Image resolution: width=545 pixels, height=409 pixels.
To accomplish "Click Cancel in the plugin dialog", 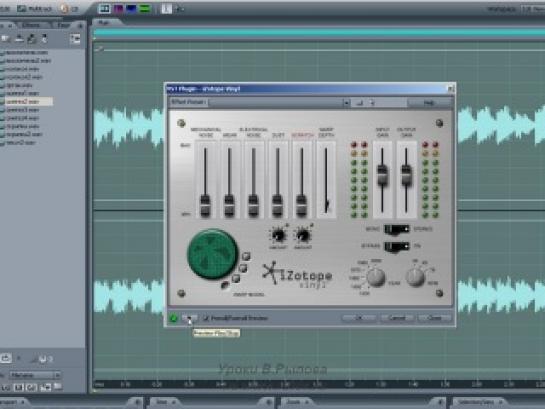I will coord(397,318).
